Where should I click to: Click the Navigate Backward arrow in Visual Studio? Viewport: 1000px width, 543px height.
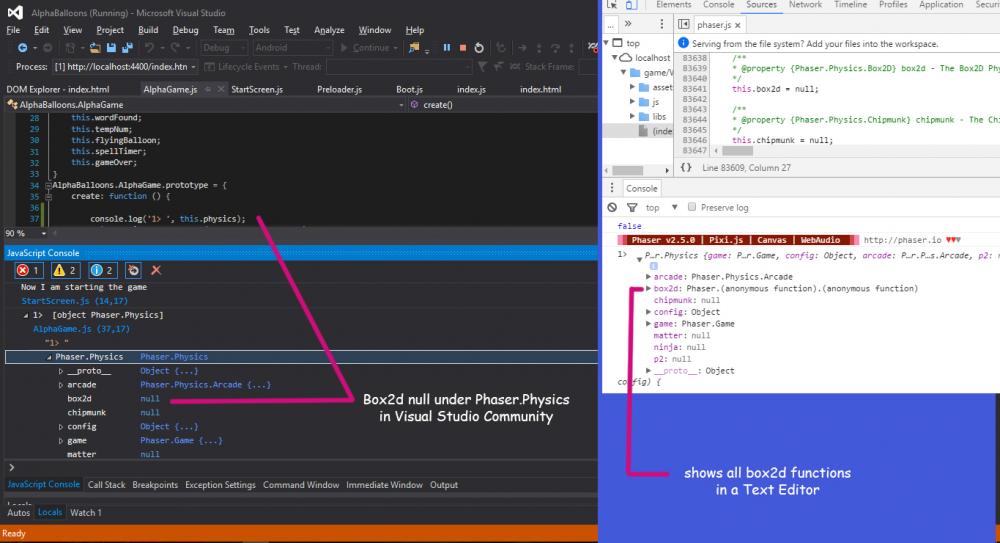(x=22, y=48)
